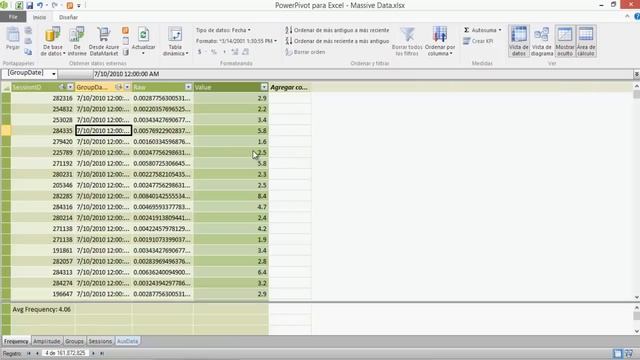640x360 pixels.
Task: Switch to Amplitude sheet tab
Action: [x=47, y=341]
